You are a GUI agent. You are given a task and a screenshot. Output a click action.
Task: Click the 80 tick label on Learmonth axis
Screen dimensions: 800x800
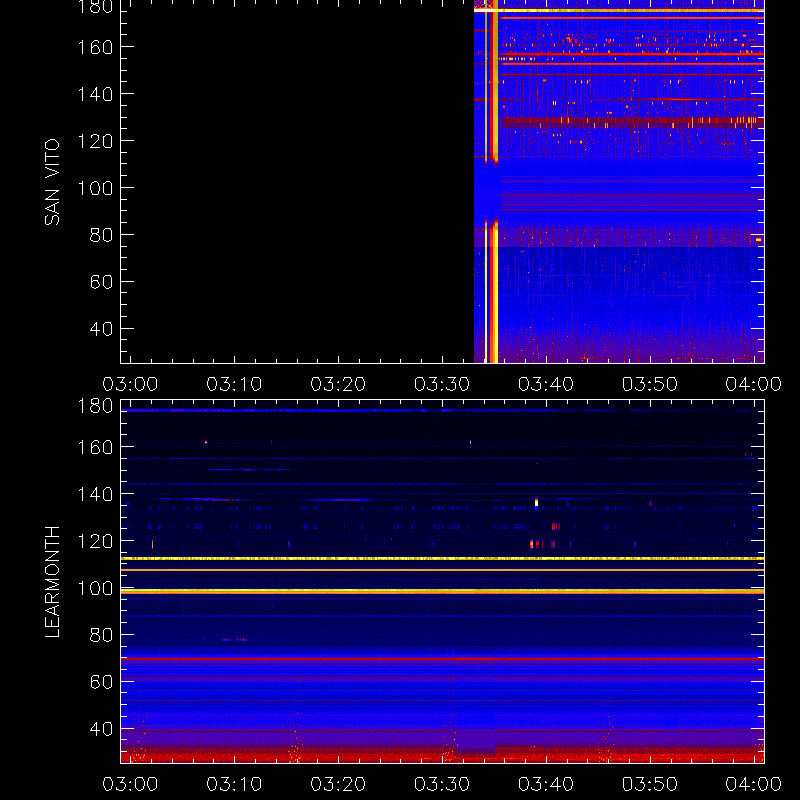pos(101,635)
